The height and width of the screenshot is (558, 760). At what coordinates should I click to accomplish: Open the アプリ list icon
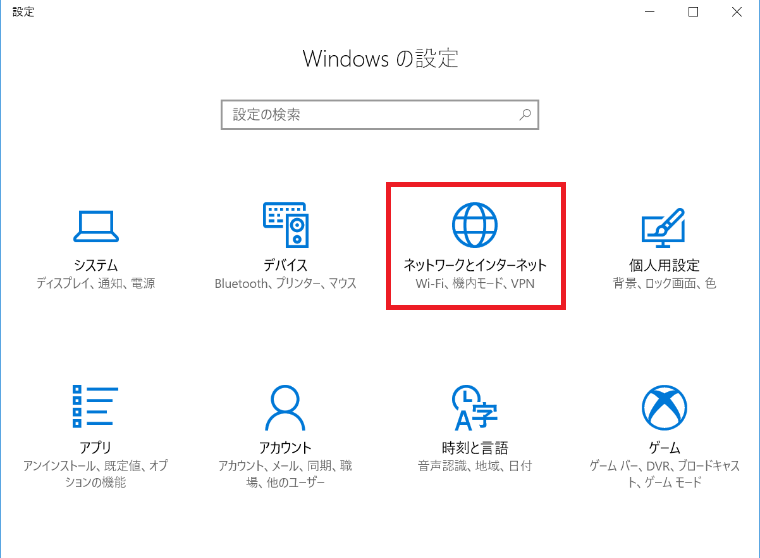tap(95, 406)
